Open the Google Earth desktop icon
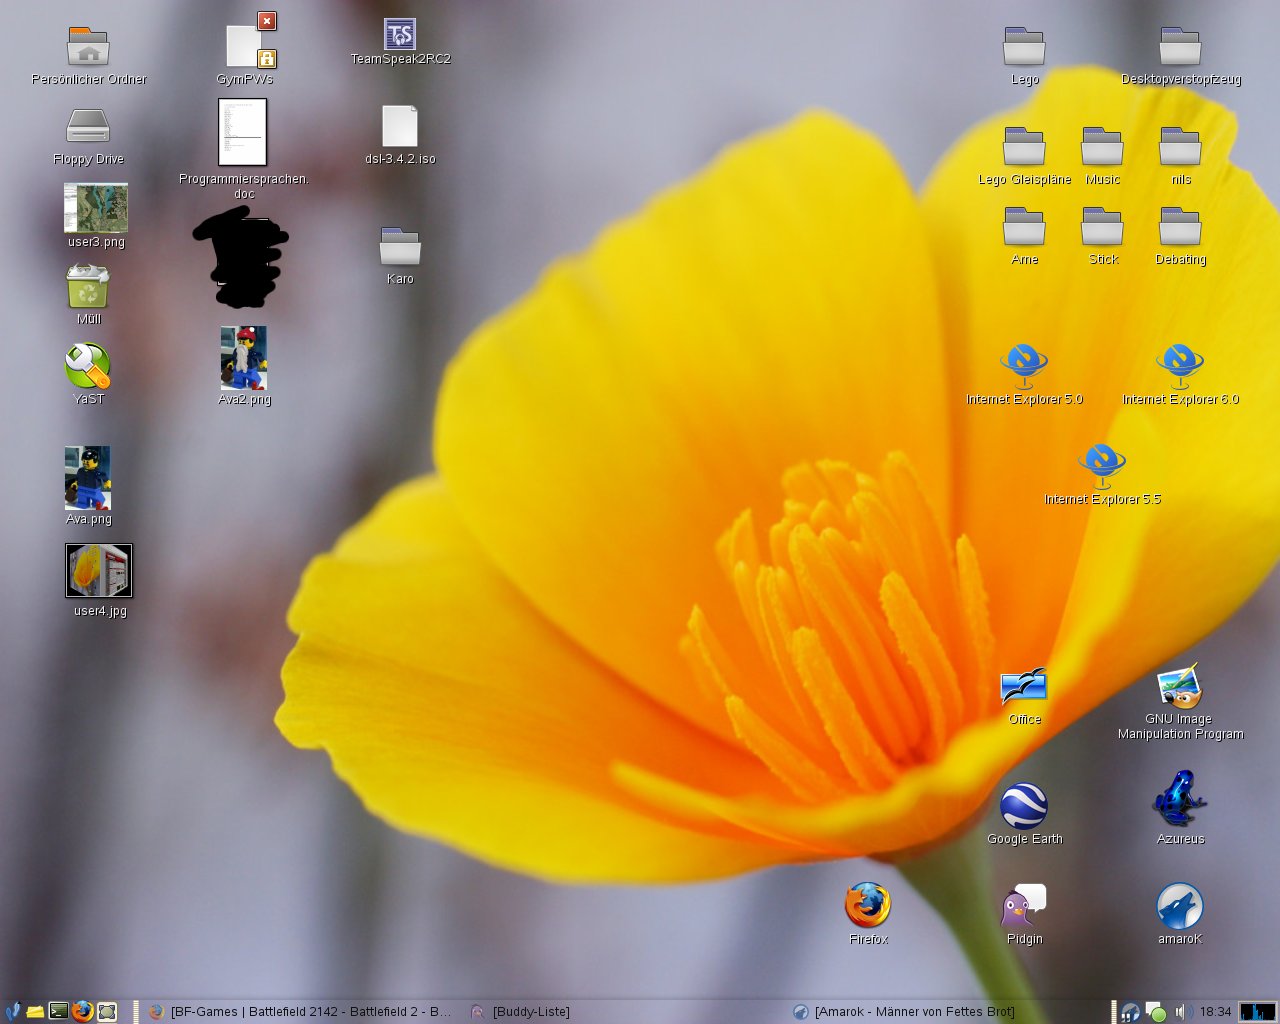This screenshot has height=1024, width=1280. pos(1024,806)
